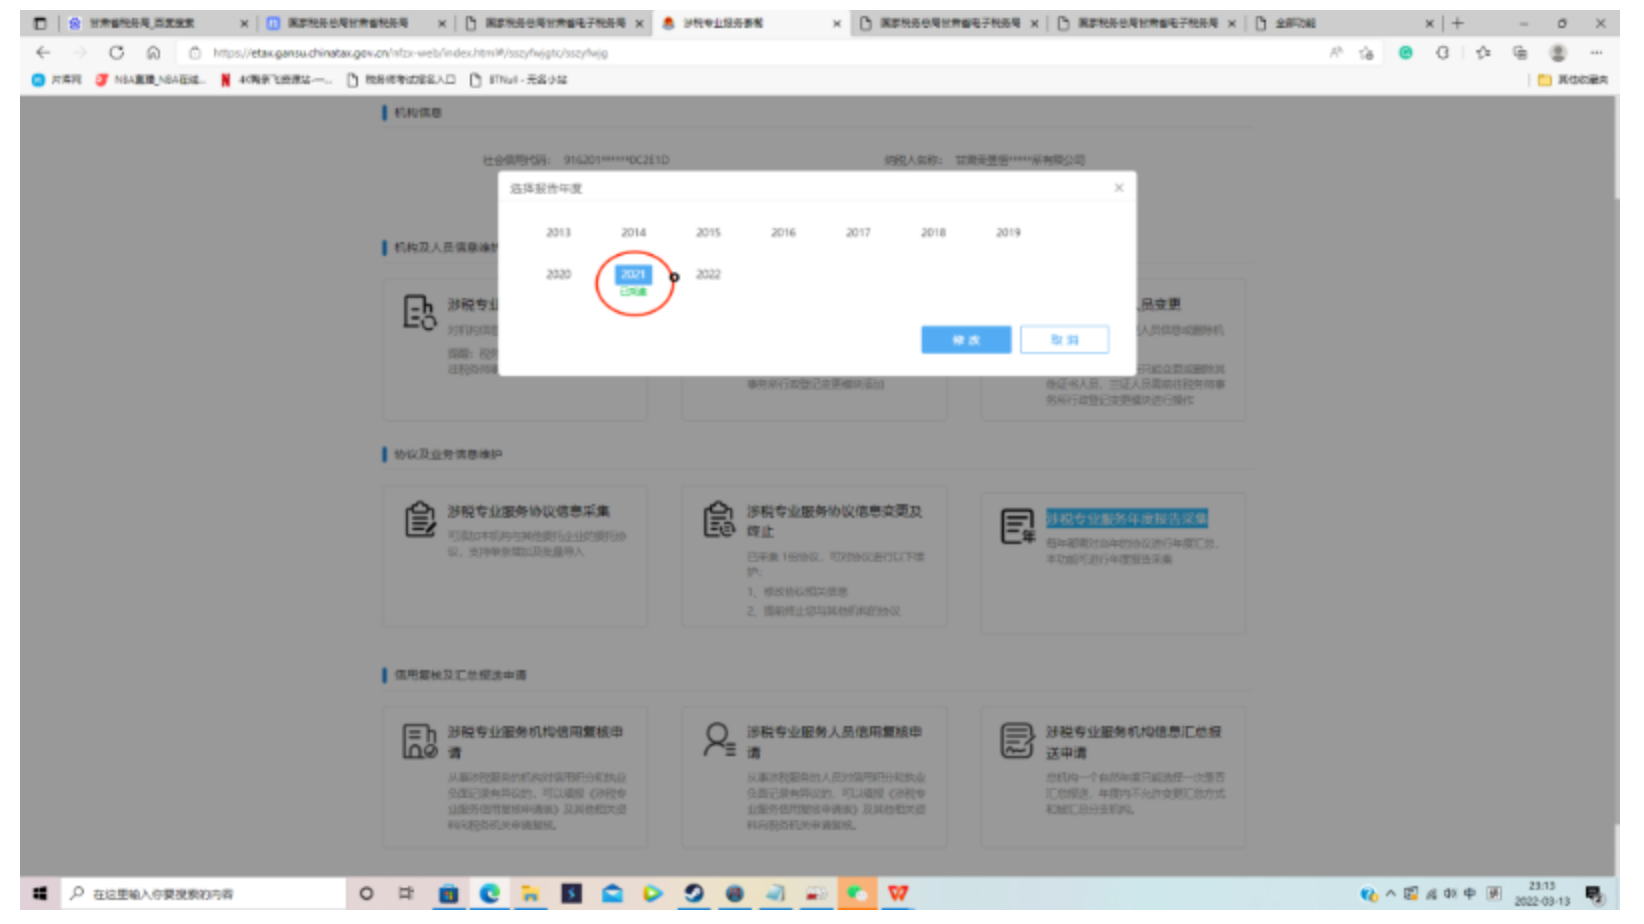
Task: Open the highlighted 涉税专业服务年度报告采集 link
Action: pos(1127,518)
